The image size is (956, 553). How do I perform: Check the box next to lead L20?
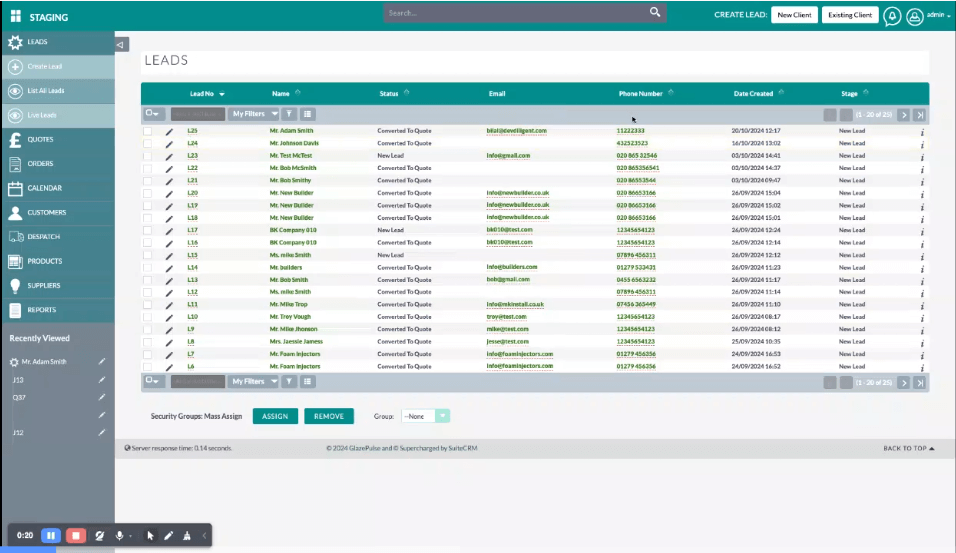click(x=148, y=193)
